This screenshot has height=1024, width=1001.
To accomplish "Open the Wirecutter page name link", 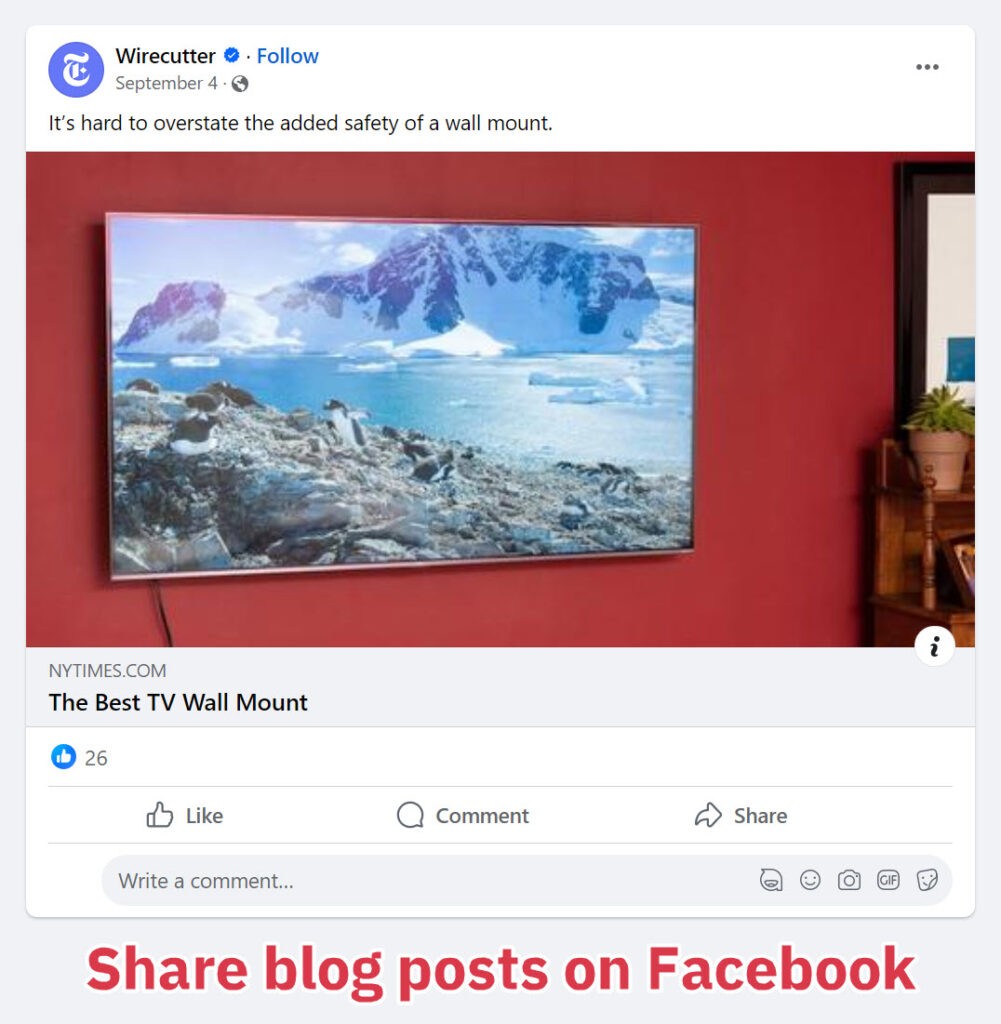I will [x=165, y=56].
